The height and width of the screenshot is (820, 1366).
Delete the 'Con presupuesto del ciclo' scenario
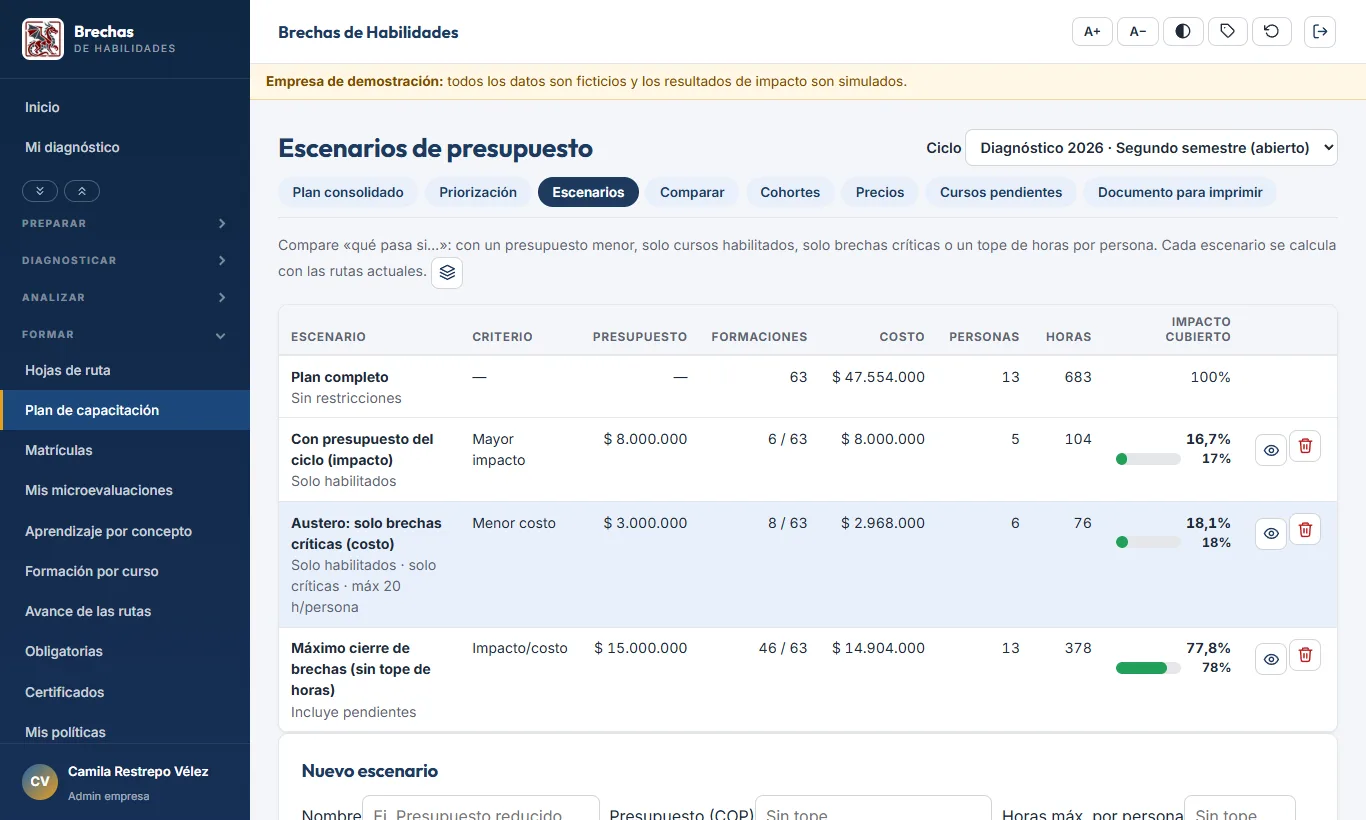click(1305, 446)
